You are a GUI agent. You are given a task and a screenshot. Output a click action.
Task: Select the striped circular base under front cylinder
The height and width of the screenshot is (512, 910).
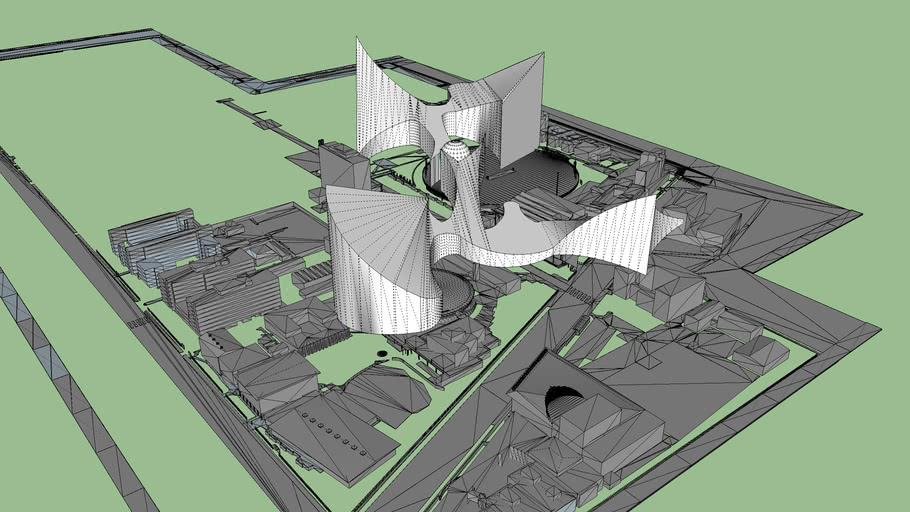click(x=455, y=298)
